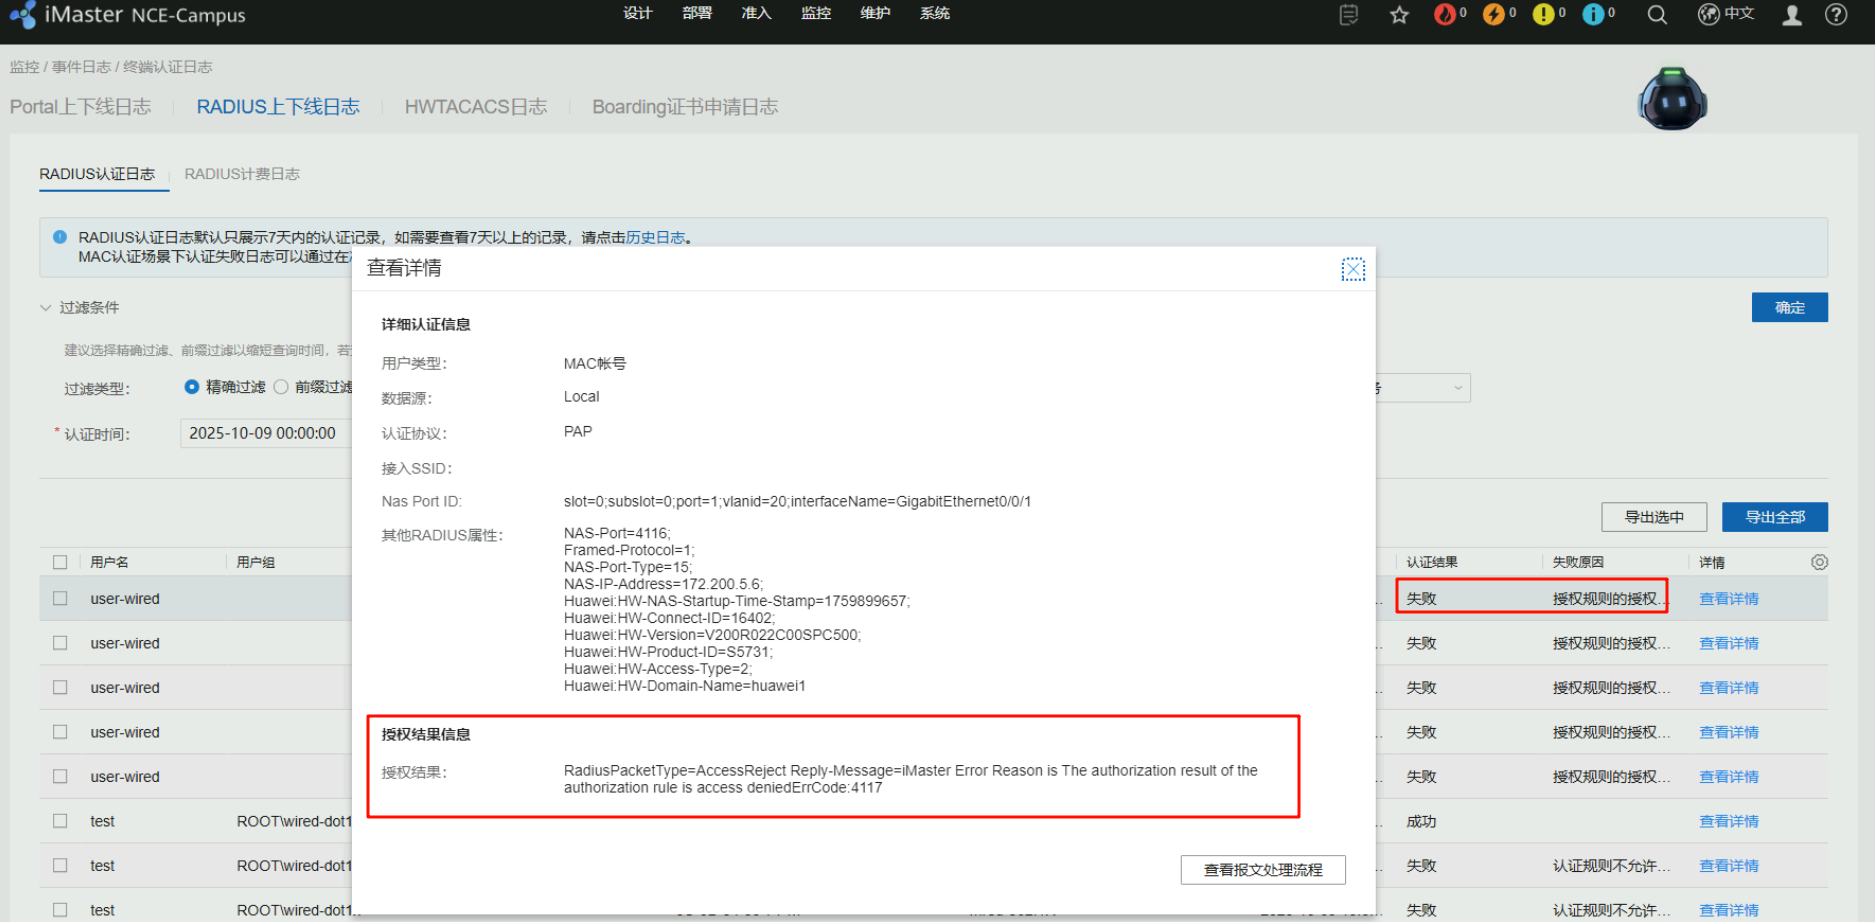Select the precise filter radio button
The height and width of the screenshot is (922, 1875).
pos(192,387)
